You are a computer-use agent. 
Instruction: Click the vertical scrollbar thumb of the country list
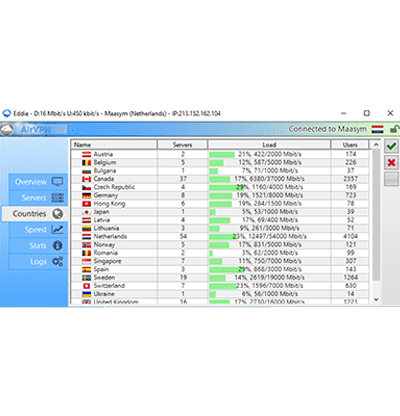(376, 215)
